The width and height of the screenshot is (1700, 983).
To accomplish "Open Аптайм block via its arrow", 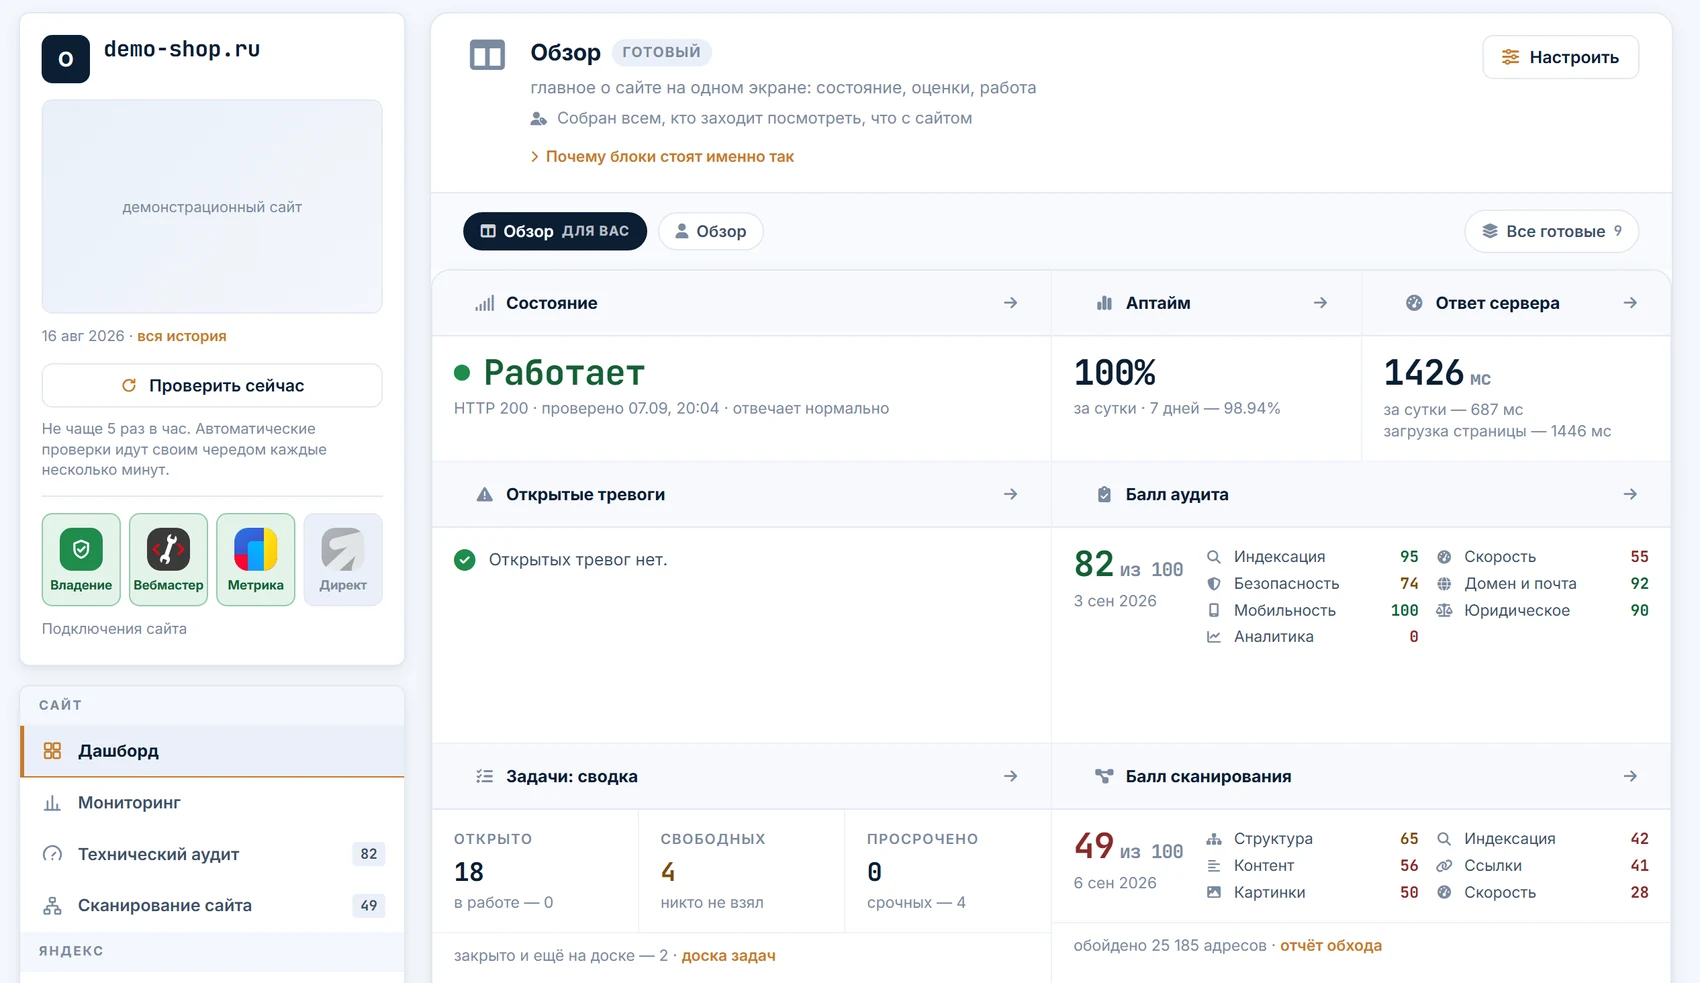I will pos(1320,303).
